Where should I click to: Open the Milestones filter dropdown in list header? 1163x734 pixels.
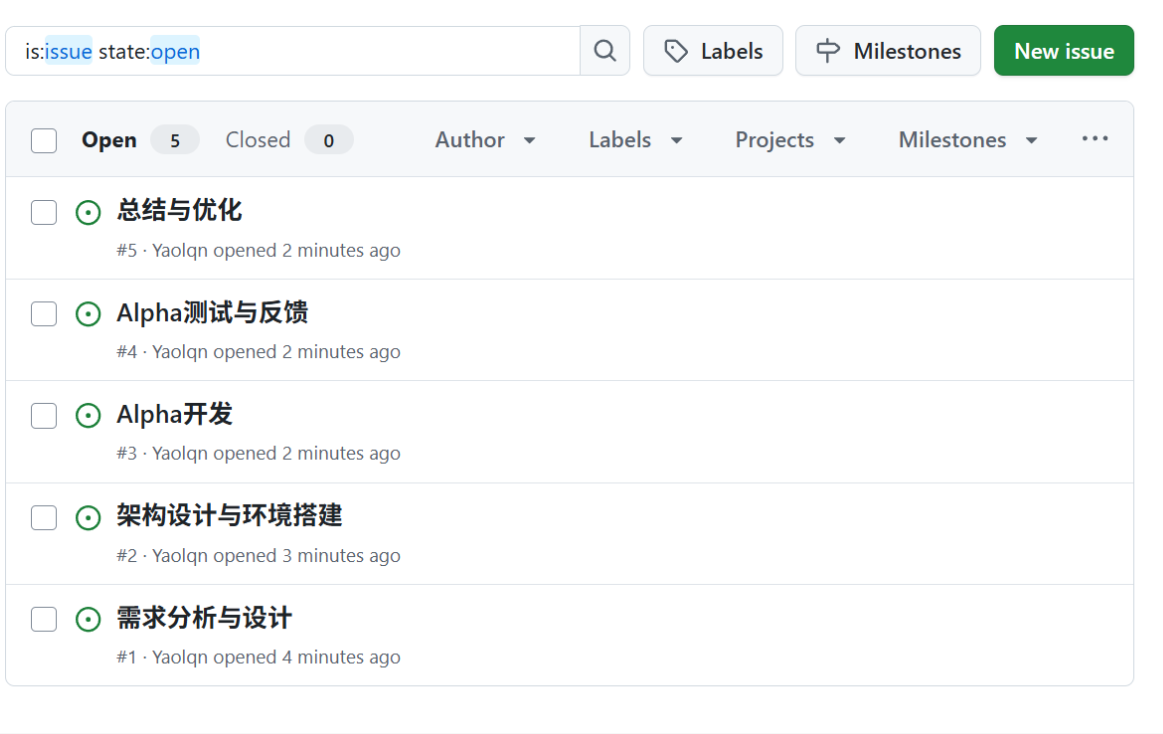[x=968, y=140]
